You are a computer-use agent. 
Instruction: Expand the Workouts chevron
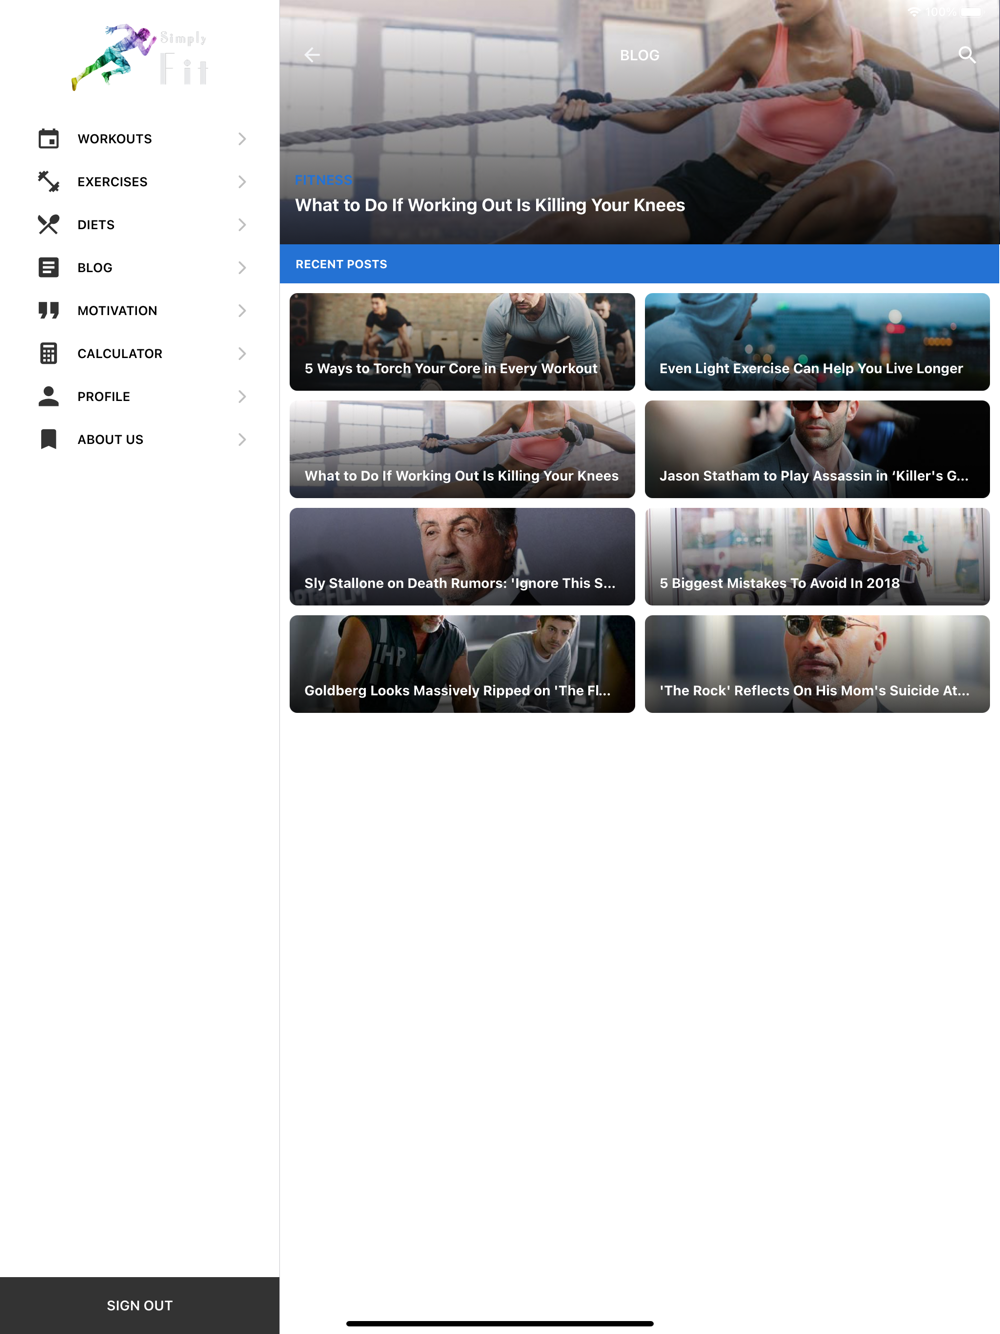pos(242,139)
